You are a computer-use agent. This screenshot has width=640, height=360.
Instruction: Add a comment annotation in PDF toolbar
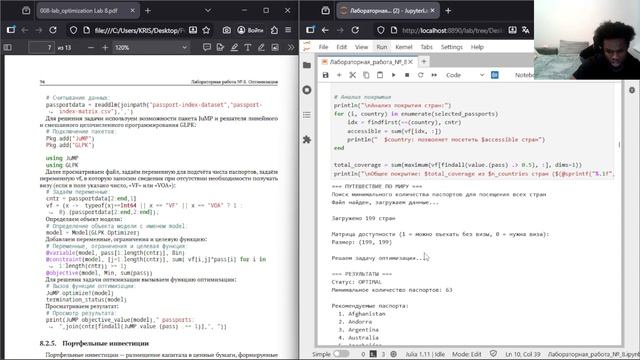[x=207, y=48]
